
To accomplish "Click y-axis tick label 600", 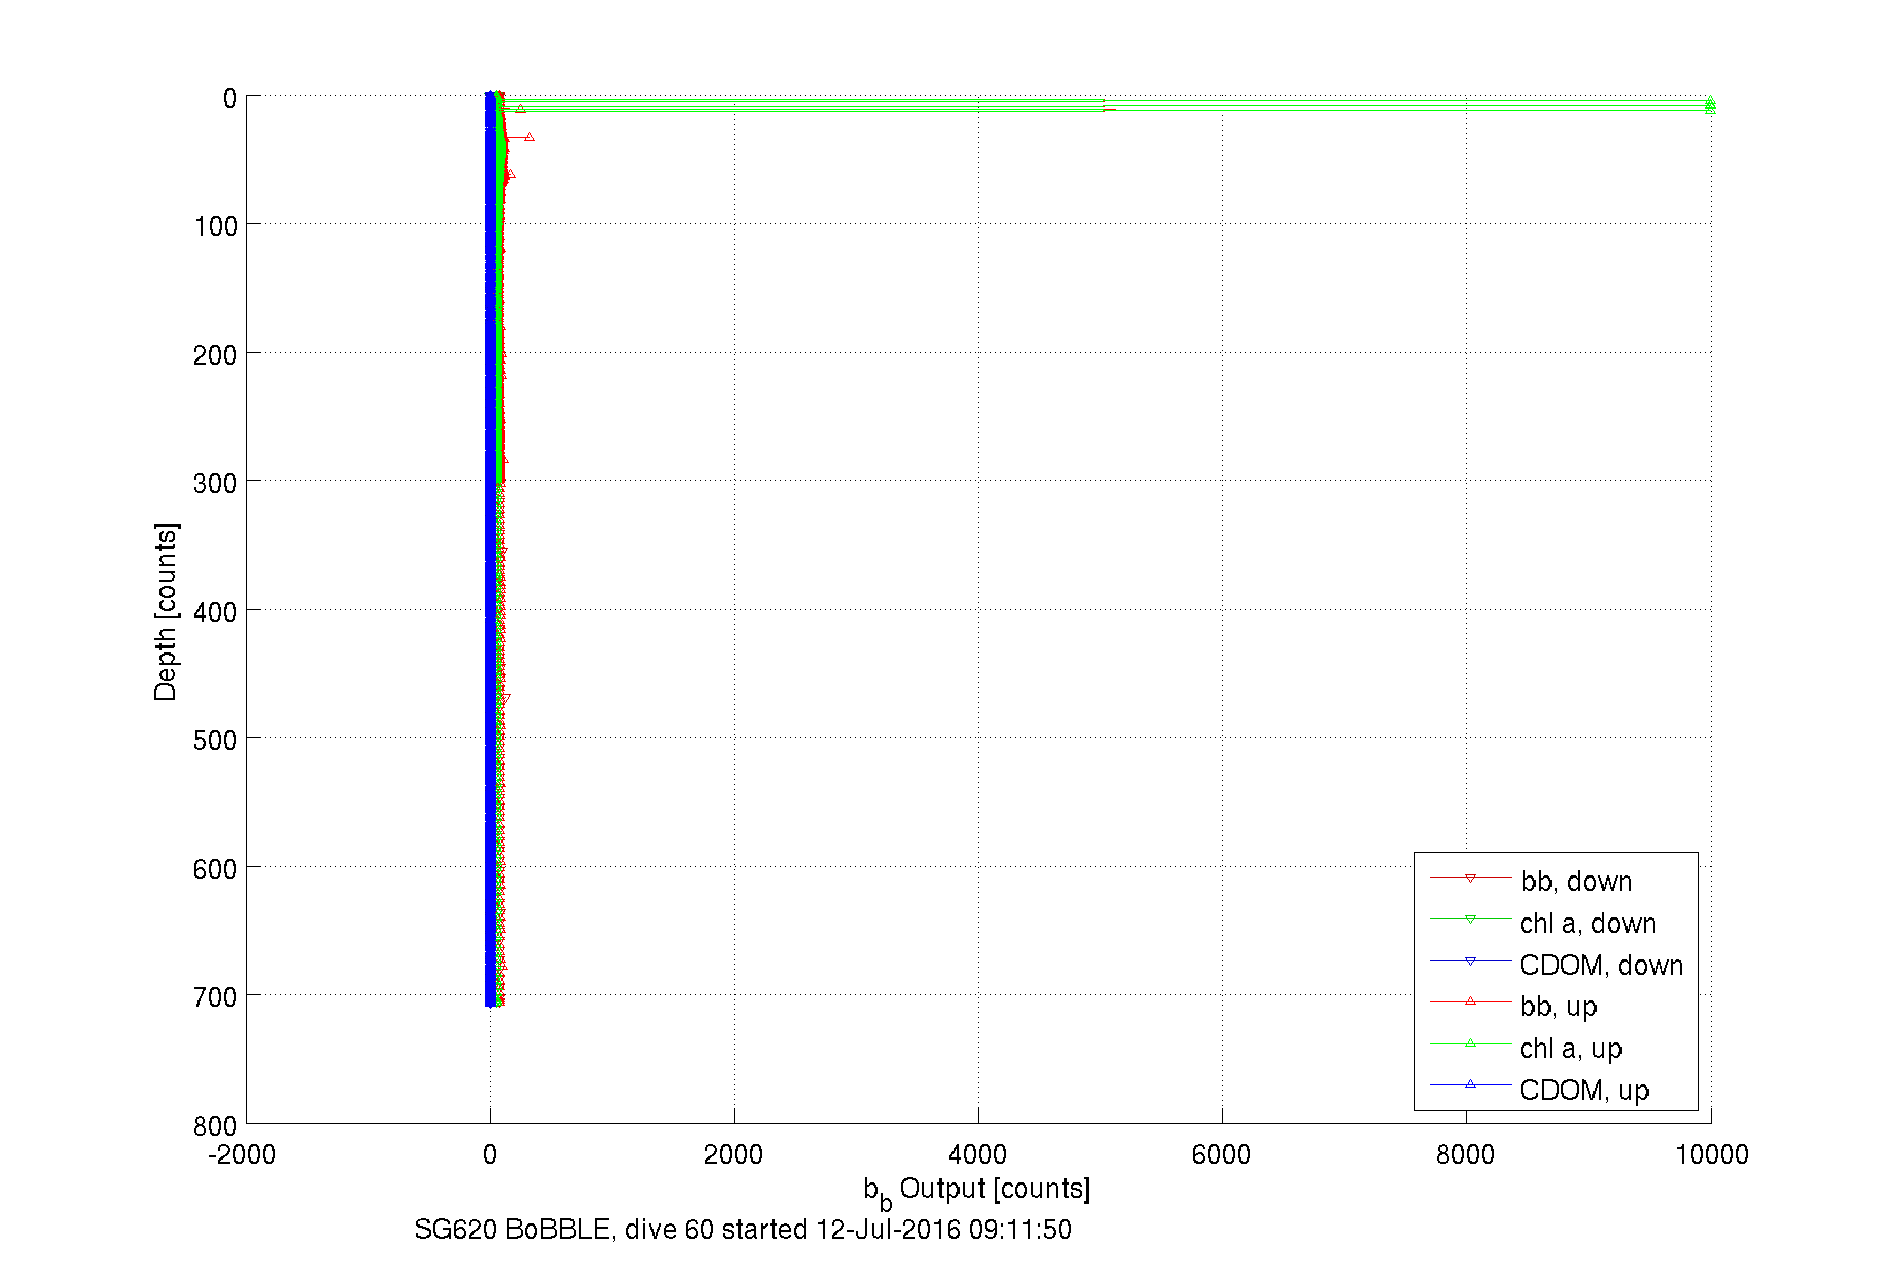I will [216, 869].
